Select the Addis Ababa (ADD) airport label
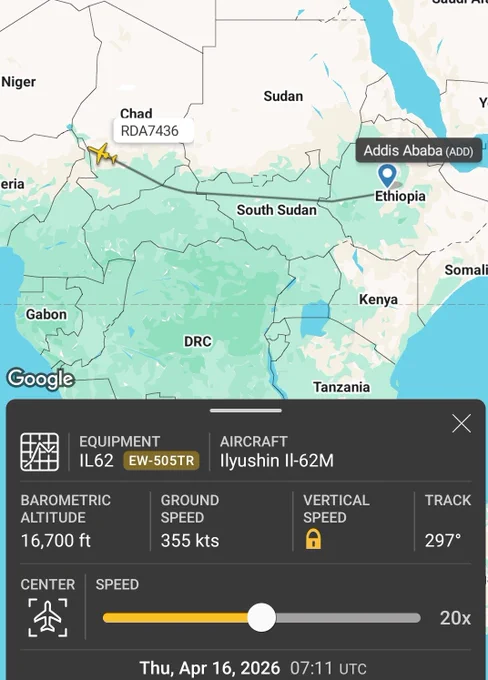 419,150
